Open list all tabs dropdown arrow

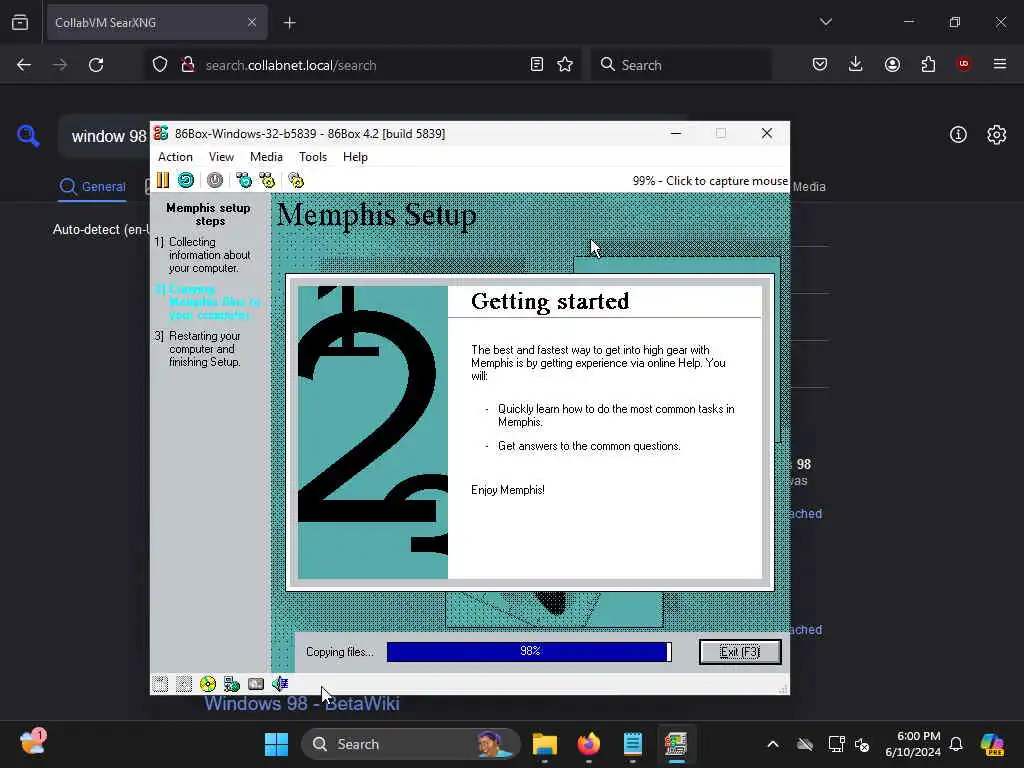826,22
